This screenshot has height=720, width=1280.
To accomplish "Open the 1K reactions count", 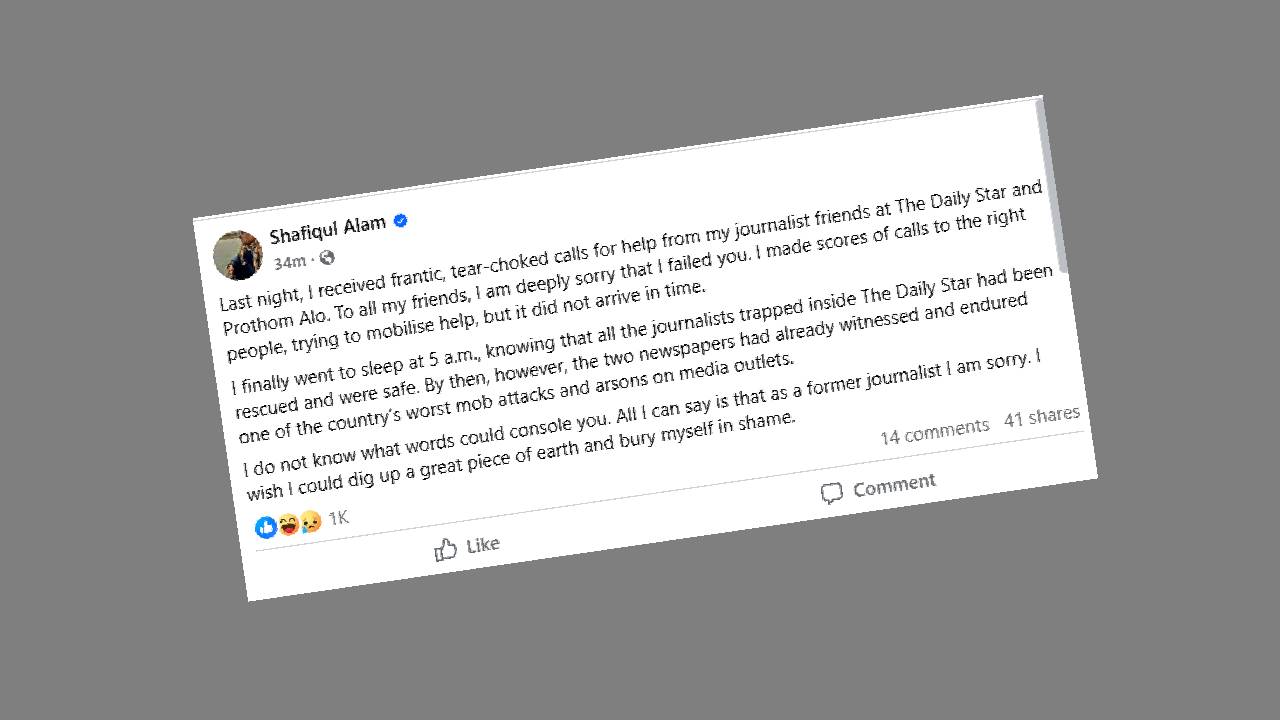I will coord(339,517).
